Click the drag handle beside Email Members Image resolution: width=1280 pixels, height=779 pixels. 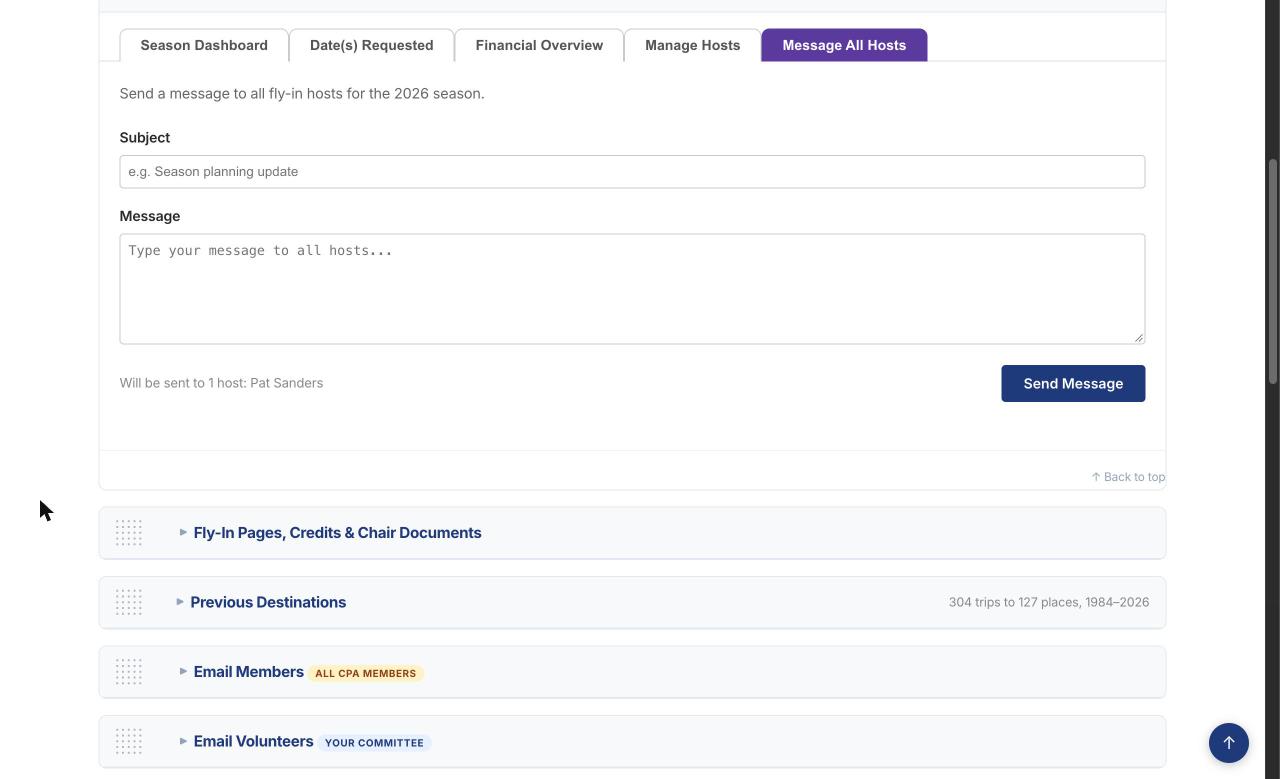[129, 672]
